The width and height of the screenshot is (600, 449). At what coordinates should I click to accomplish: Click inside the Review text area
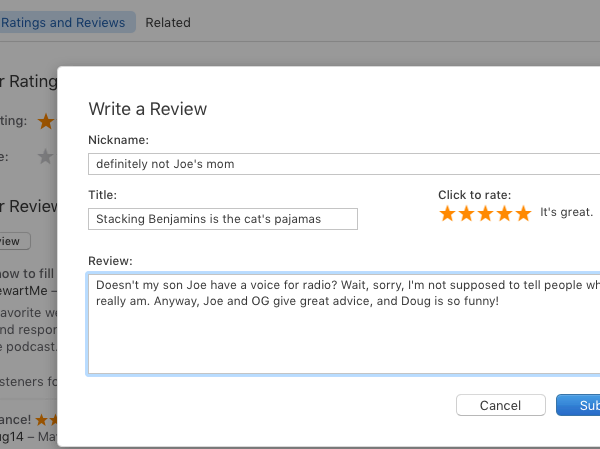[x=344, y=324]
